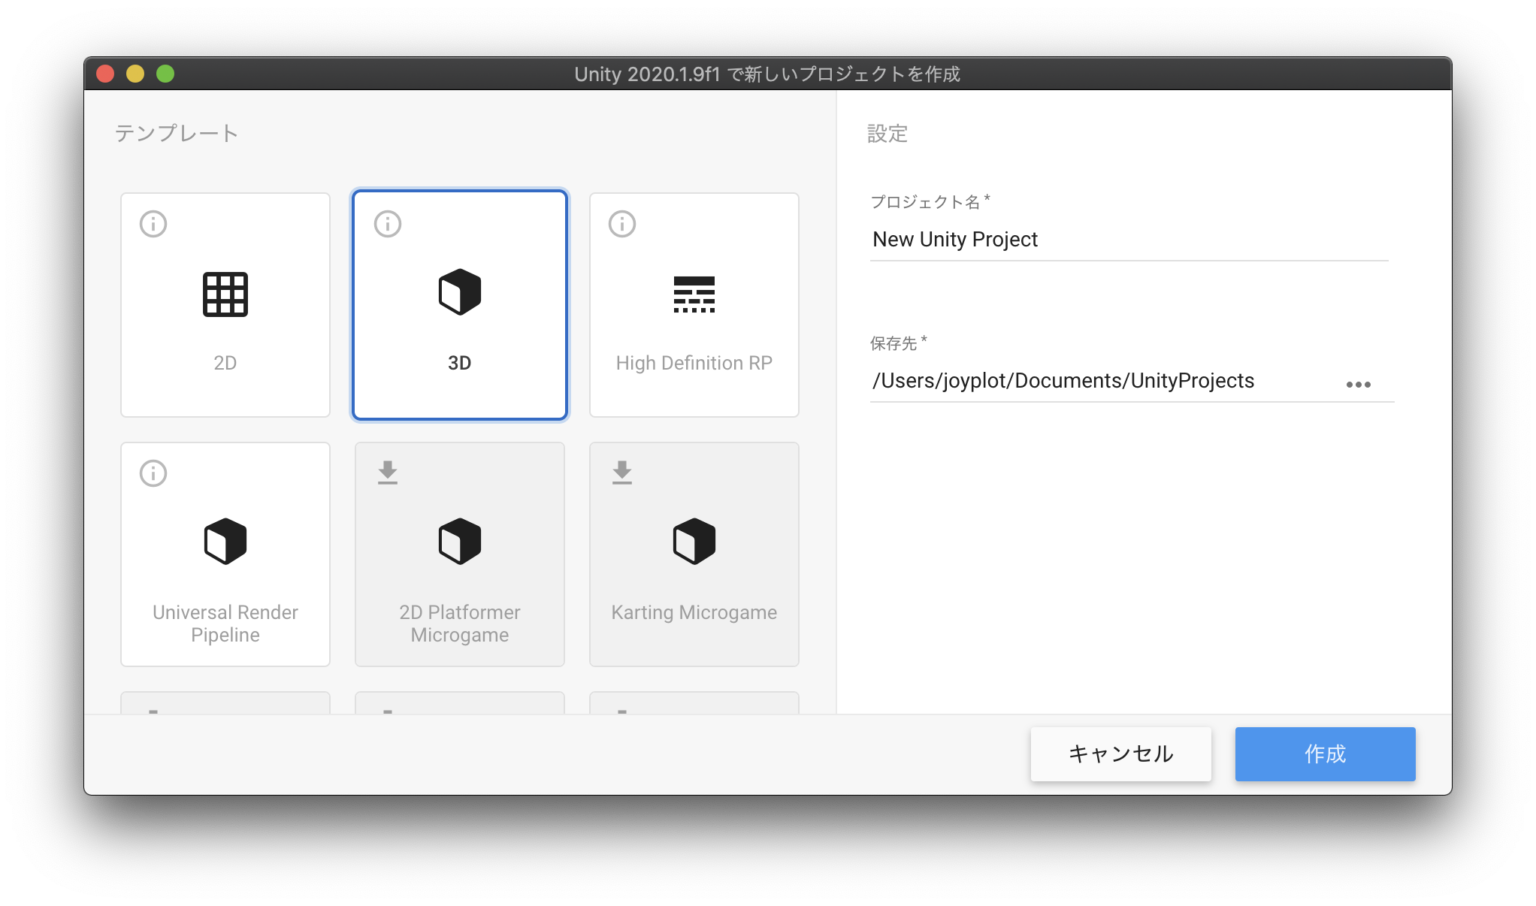Open the info tooltip on the 2D template
The image size is (1536, 906).
tap(153, 224)
